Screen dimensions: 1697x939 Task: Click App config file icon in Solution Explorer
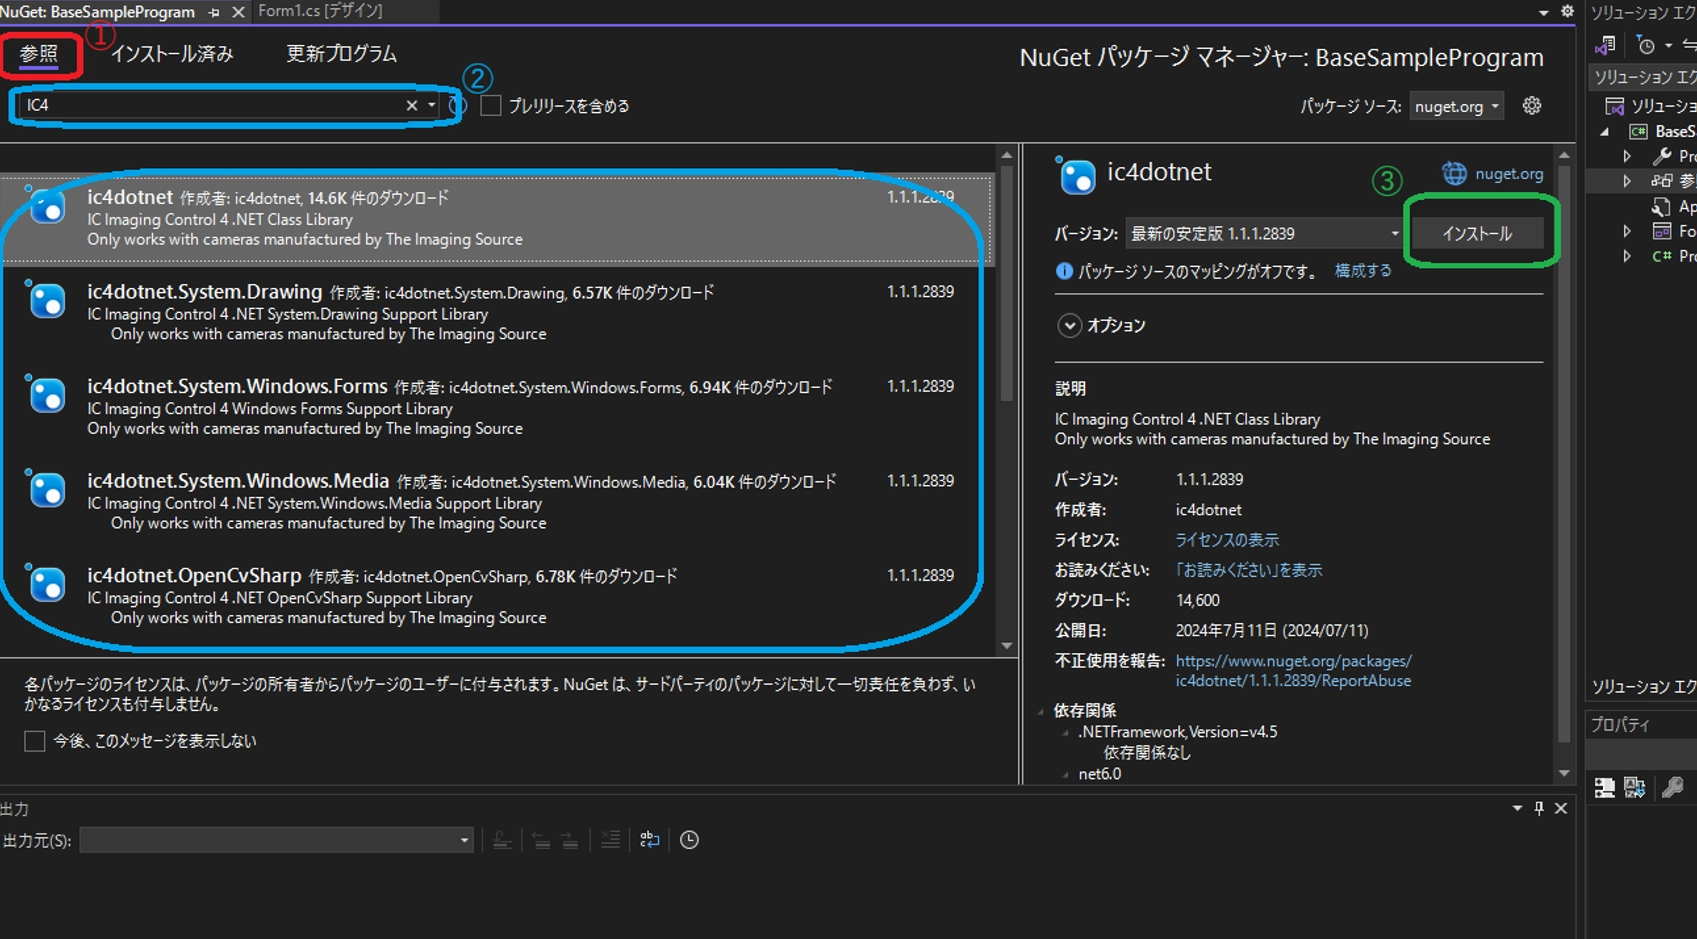coord(1662,206)
